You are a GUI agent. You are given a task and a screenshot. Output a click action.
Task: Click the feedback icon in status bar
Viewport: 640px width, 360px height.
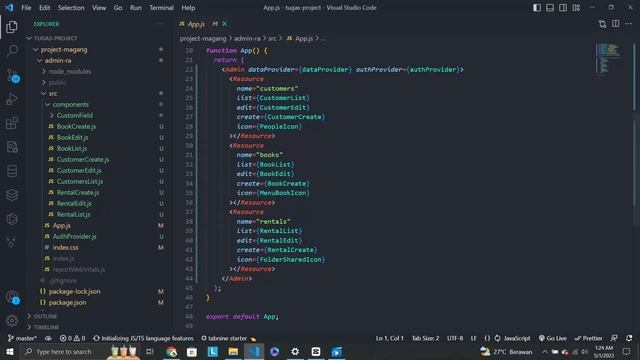[x=614, y=338]
